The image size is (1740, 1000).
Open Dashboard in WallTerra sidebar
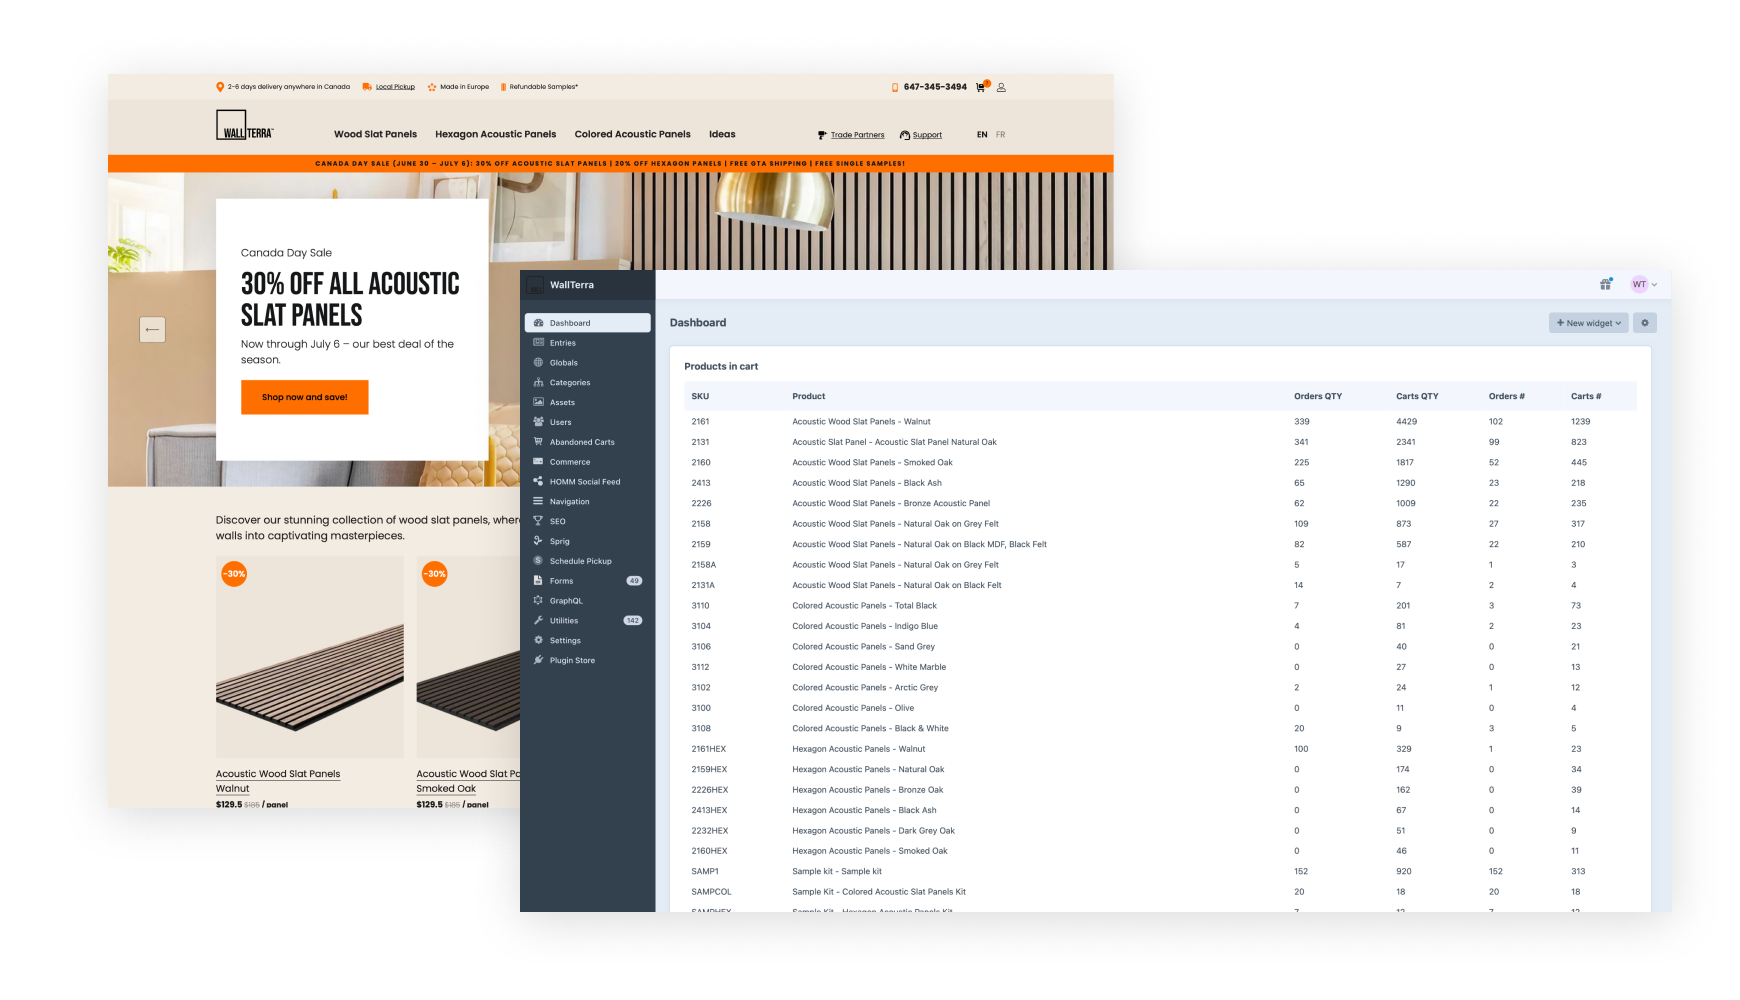[587, 323]
